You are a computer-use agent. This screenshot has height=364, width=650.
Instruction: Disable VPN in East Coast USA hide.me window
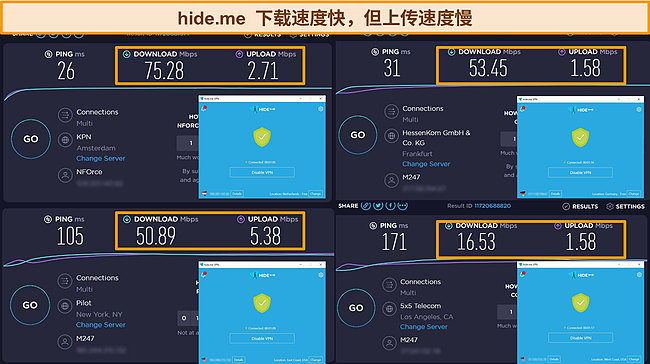tap(262, 338)
